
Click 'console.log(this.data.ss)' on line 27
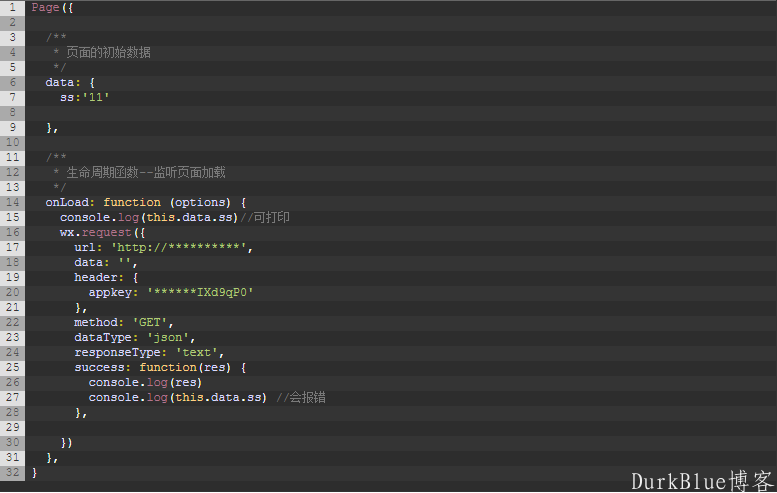tap(177, 397)
